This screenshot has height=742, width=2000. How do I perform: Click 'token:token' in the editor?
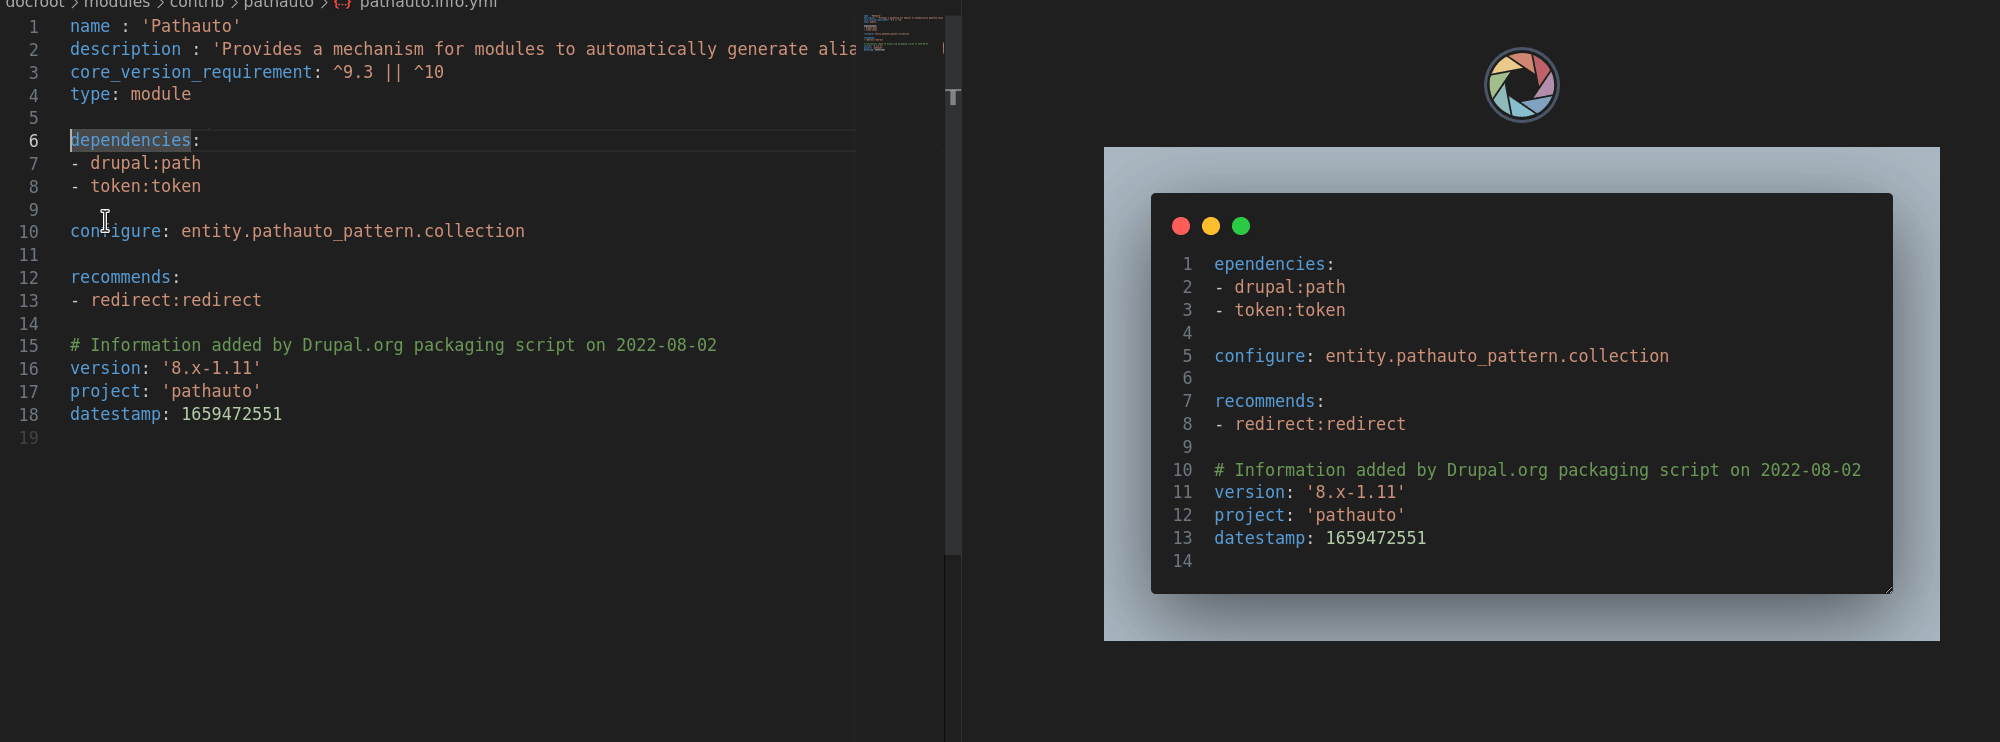click(x=146, y=186)
